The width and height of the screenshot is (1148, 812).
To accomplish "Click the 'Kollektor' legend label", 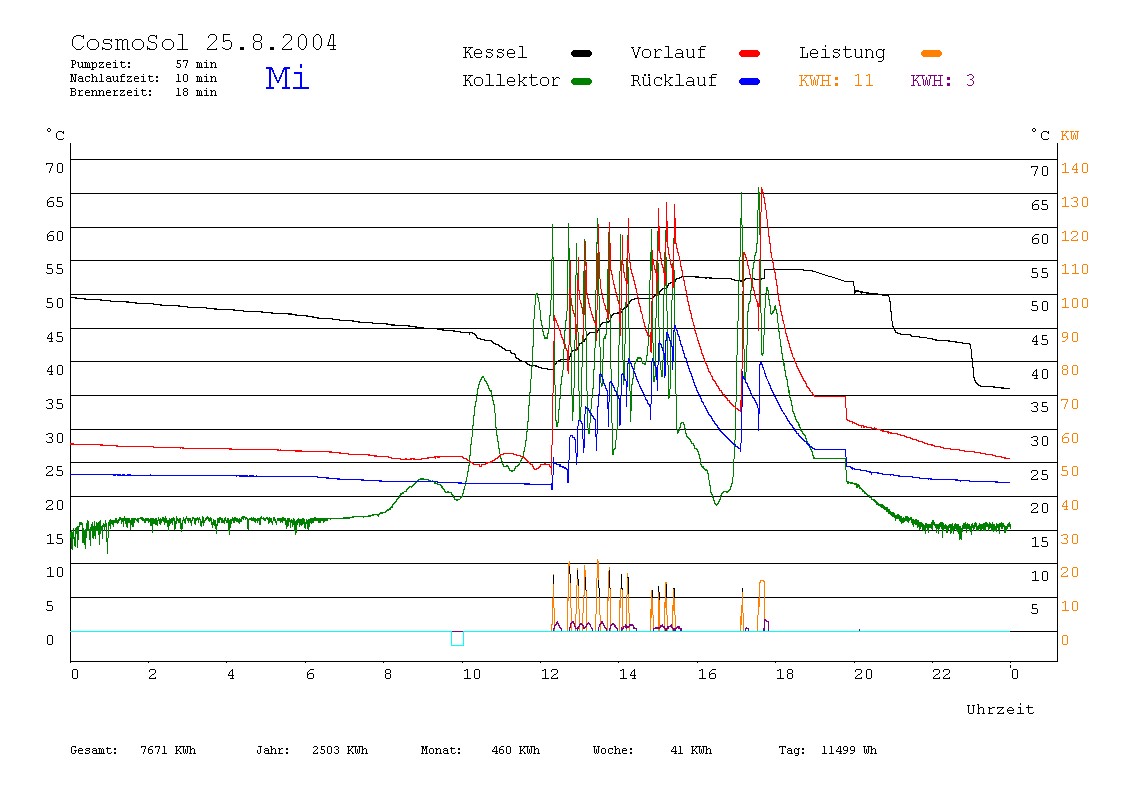I will [x=510, y=81].
